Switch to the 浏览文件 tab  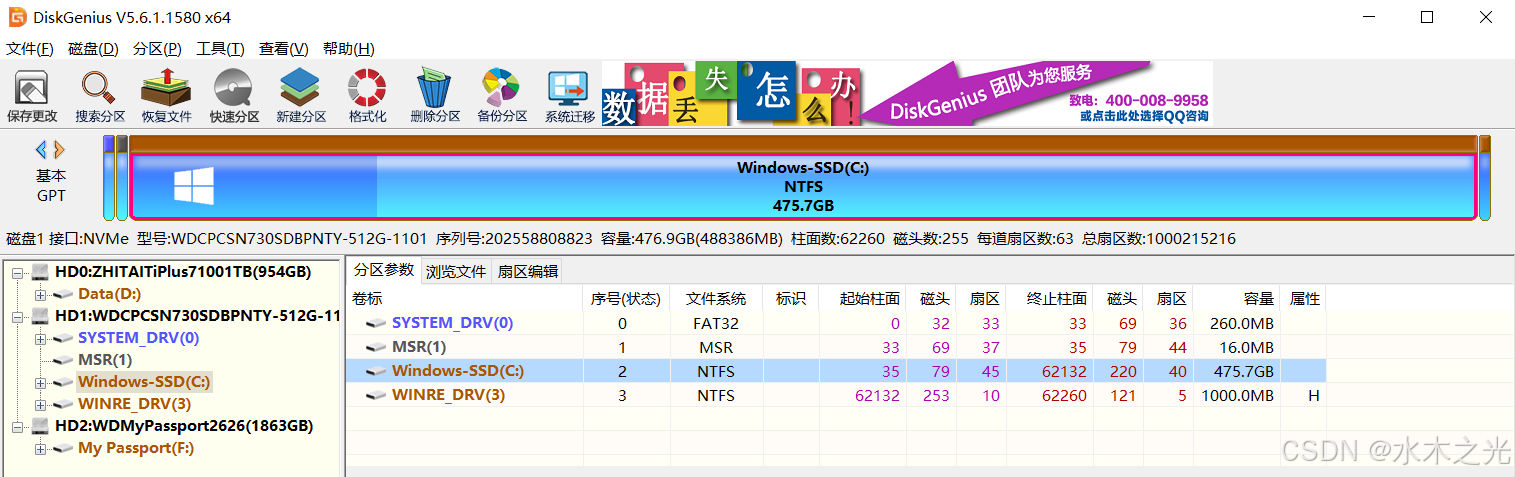point(456,271)
